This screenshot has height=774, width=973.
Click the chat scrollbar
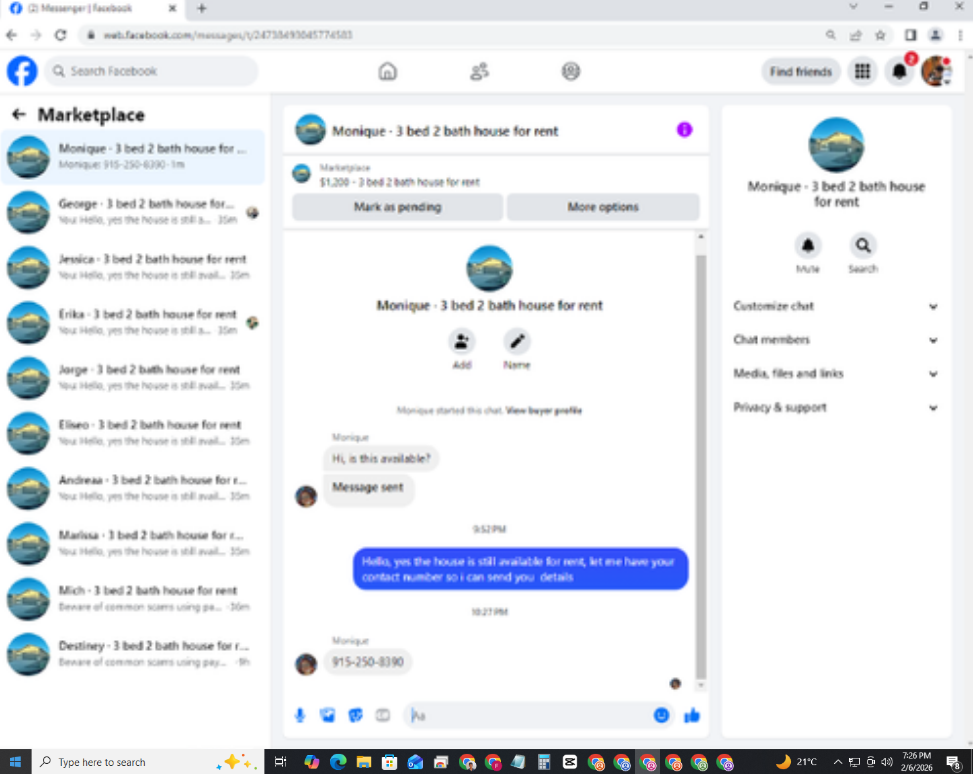pos(701,466)
